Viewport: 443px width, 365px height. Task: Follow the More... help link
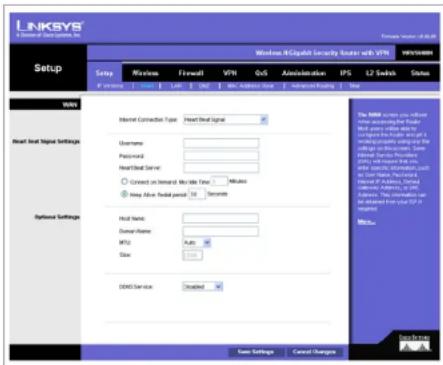pos(366,222)
